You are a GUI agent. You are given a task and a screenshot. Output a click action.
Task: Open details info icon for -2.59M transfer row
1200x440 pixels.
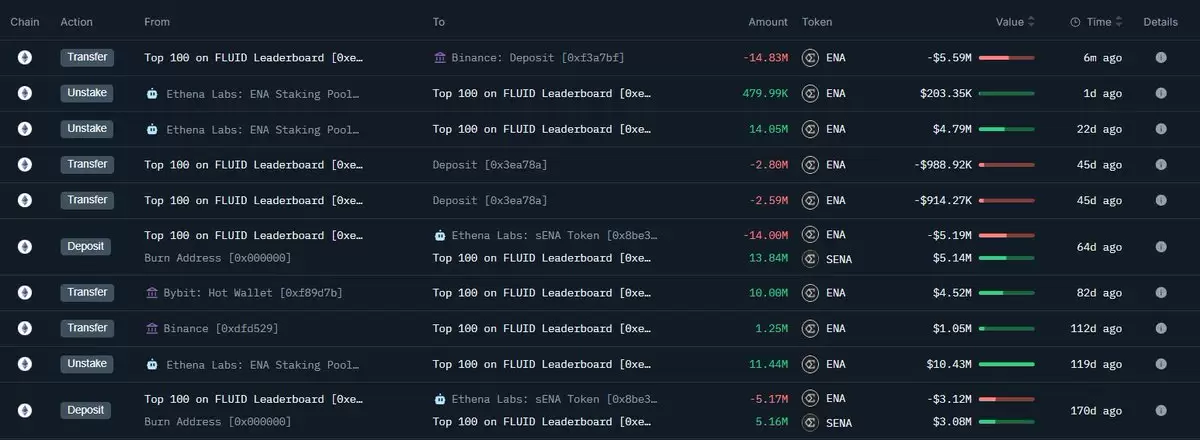[x=1161, y=201]
